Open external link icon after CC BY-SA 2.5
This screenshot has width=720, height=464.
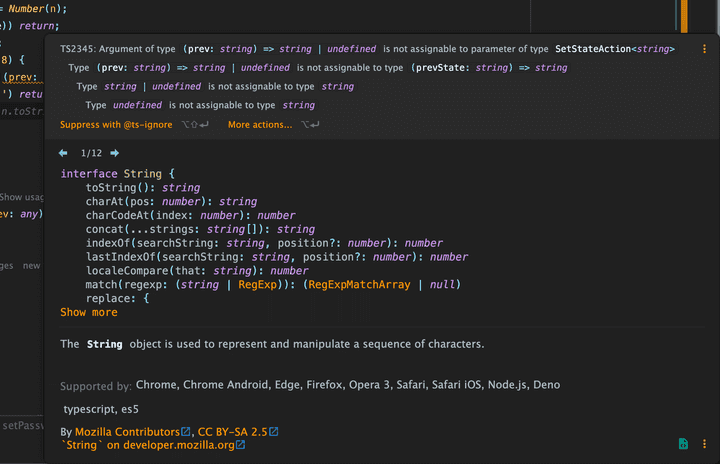pyautogui.click(x=274, y=432)
